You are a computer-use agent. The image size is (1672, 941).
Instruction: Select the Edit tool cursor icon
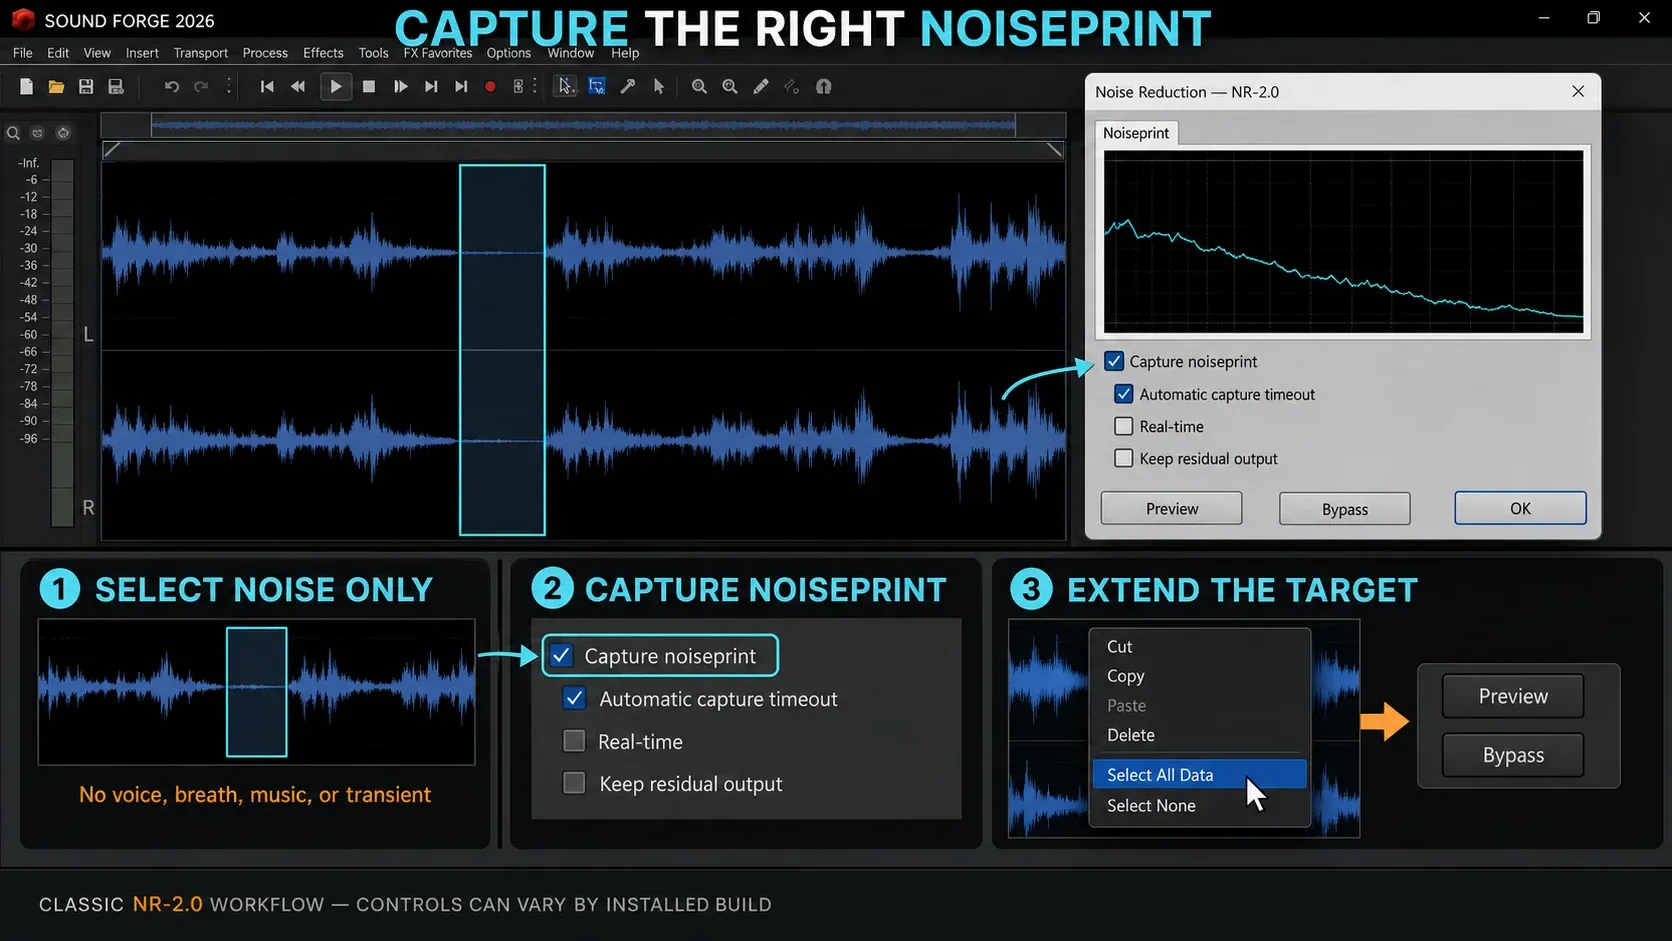(565, 87)
